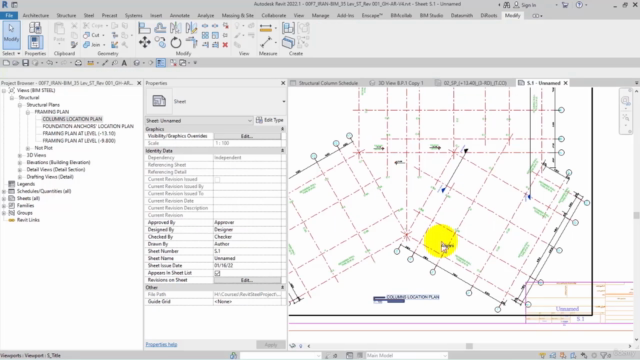Open the File menu
The height and width of the screenshot is (360, 640).
tap(9, 16)
